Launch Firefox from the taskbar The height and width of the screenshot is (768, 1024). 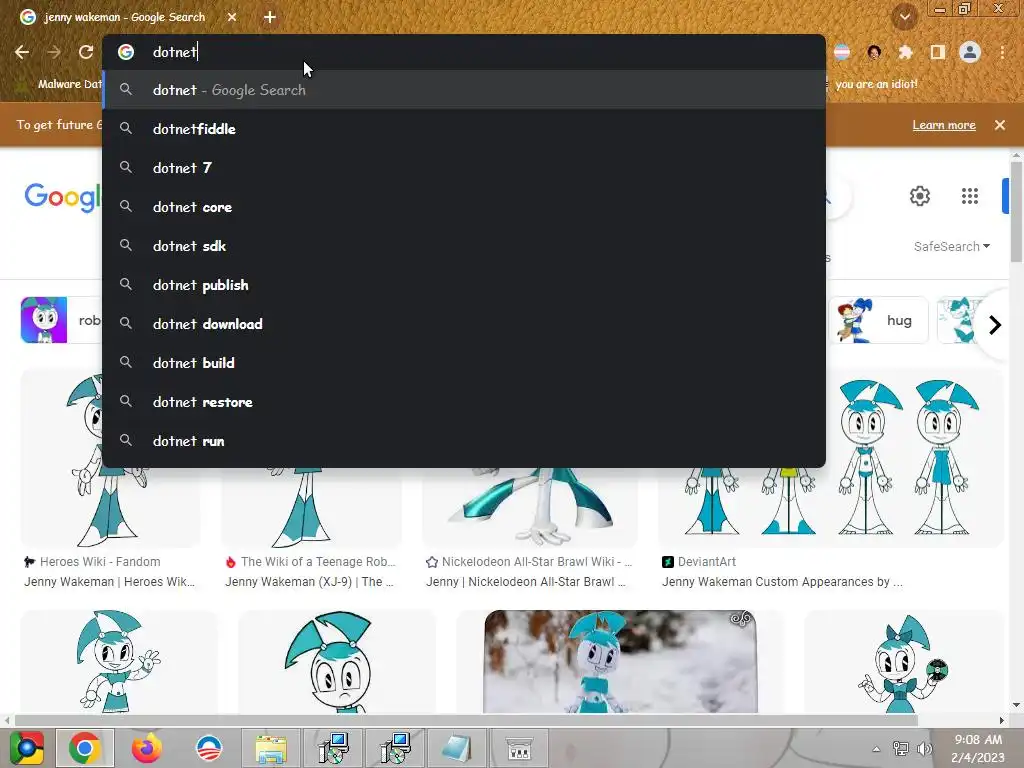(x=146, y=748)
